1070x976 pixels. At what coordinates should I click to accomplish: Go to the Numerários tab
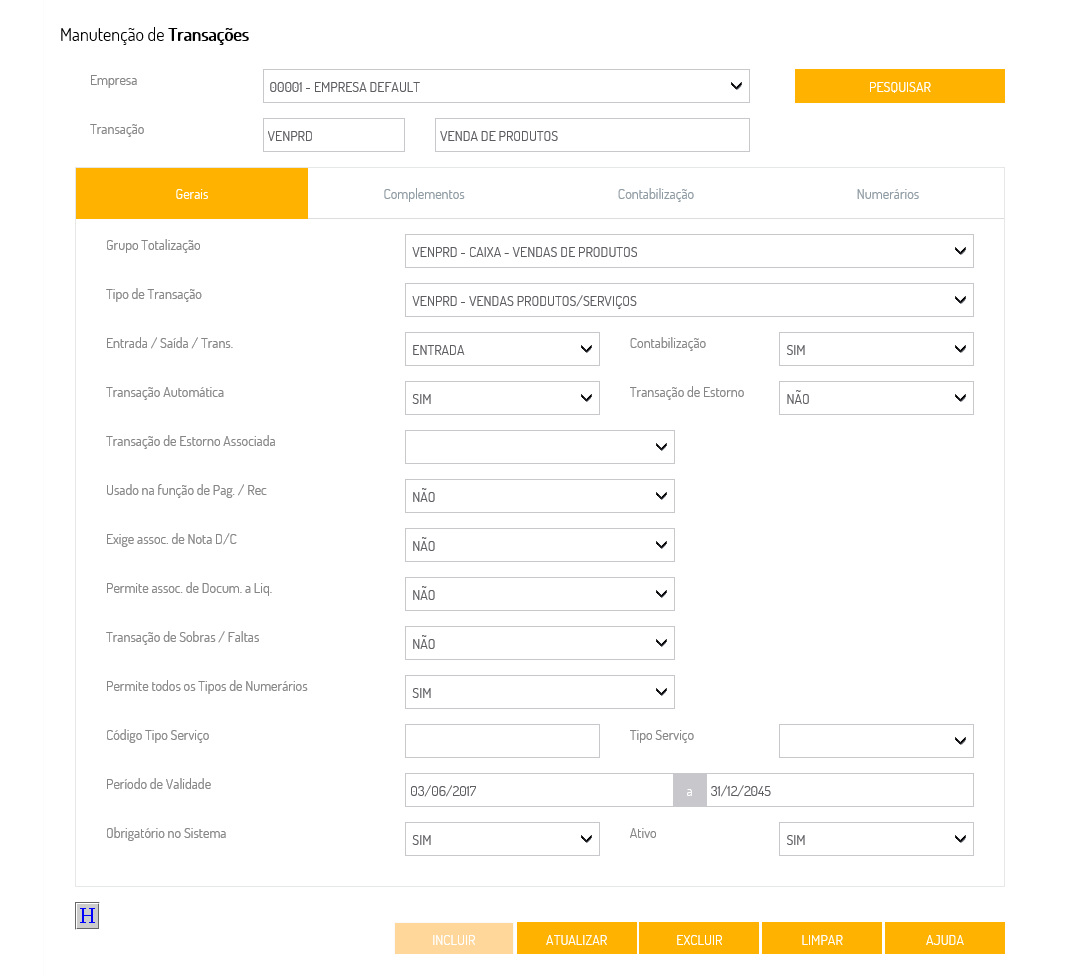click(888, 194)
